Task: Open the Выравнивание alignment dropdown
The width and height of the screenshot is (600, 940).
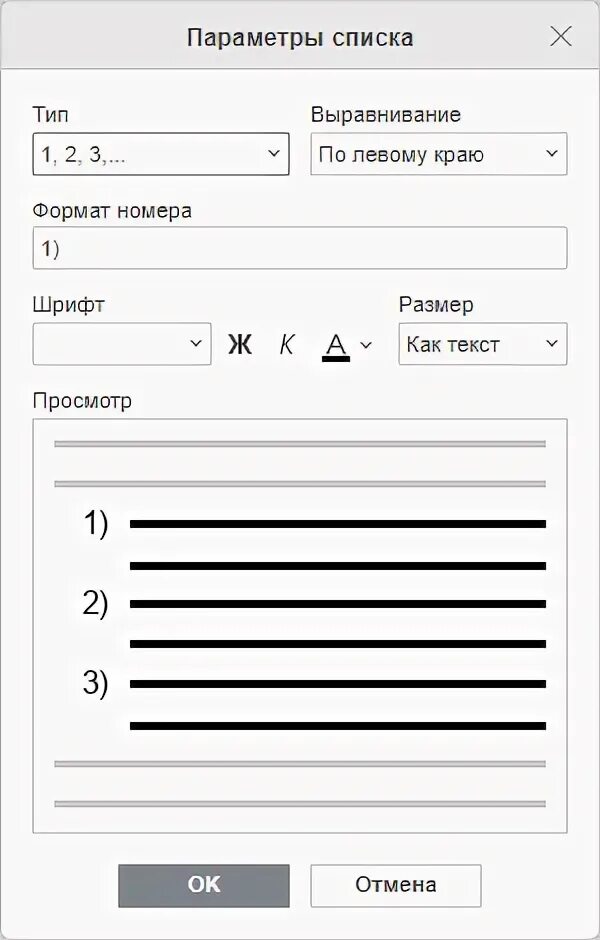Action: [439, 154]
